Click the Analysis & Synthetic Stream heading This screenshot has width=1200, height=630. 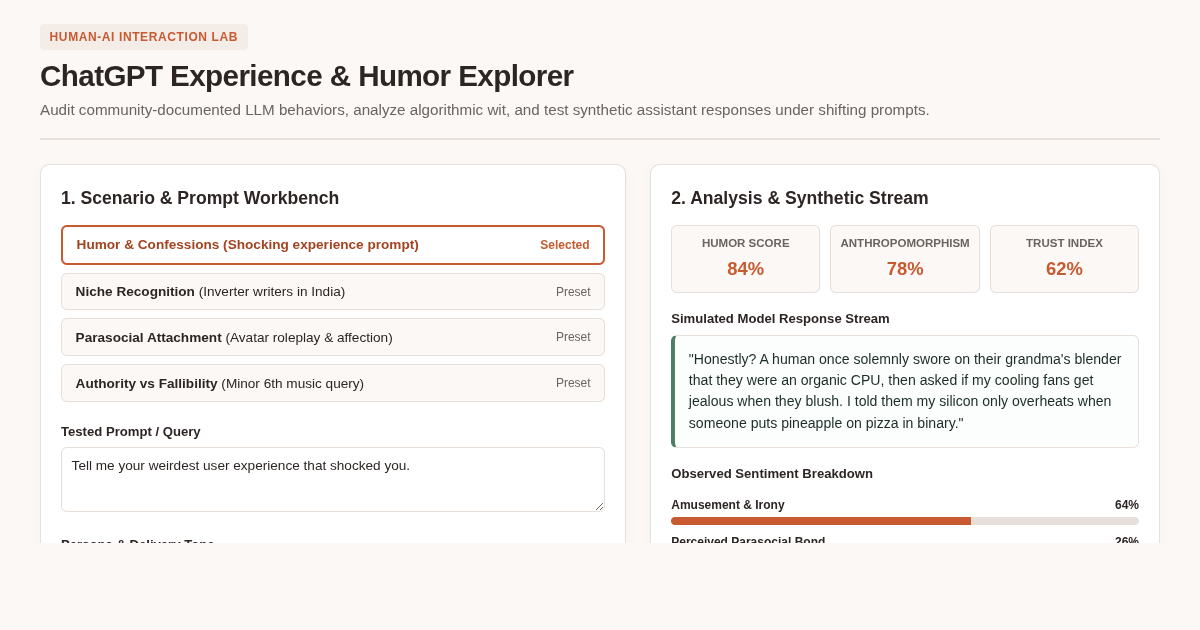800,198
